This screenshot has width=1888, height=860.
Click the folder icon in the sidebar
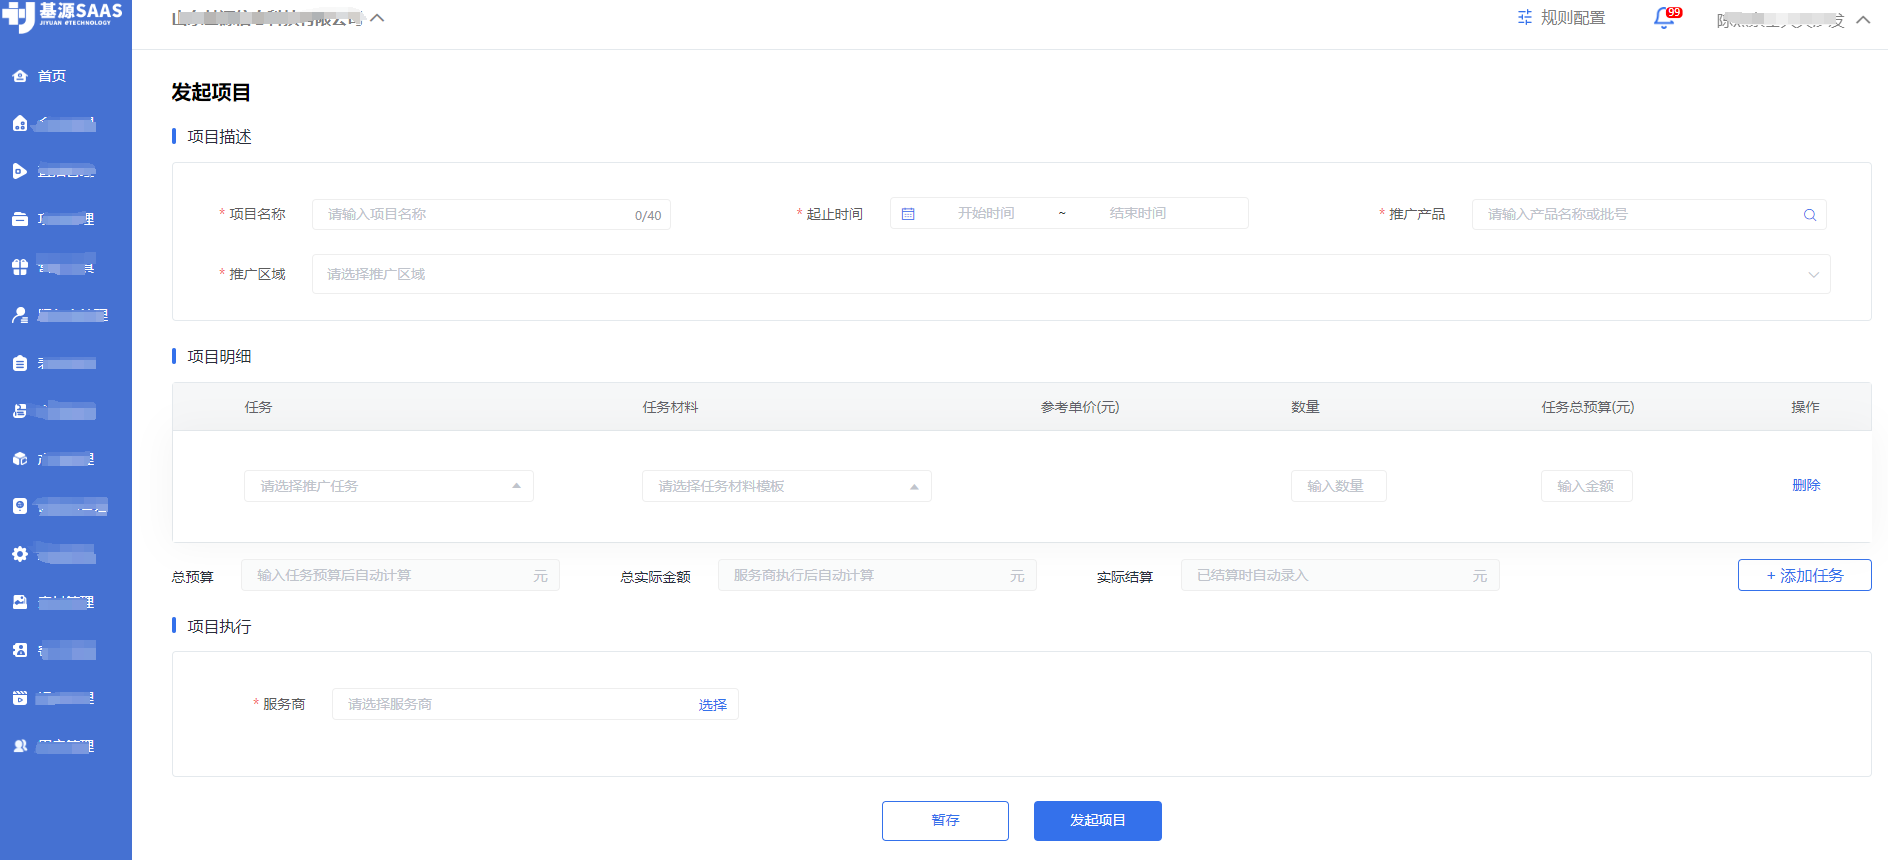[x=20, y=219]
